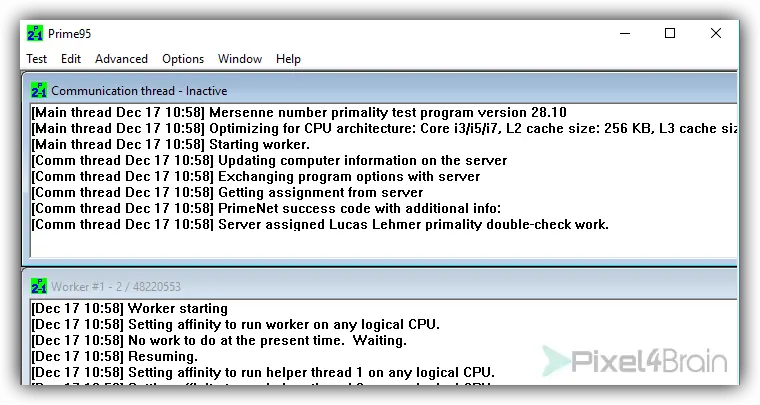Click the Prime95 title bar app icon
Image resolution: width=760 pixels, height=405 pixels.
35,33
